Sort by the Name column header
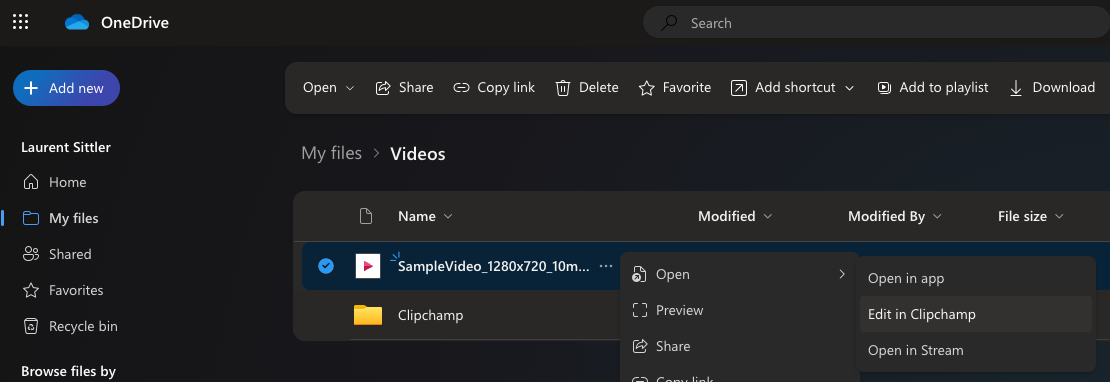Screen dimensions: 1110x382 click(425, 216)
